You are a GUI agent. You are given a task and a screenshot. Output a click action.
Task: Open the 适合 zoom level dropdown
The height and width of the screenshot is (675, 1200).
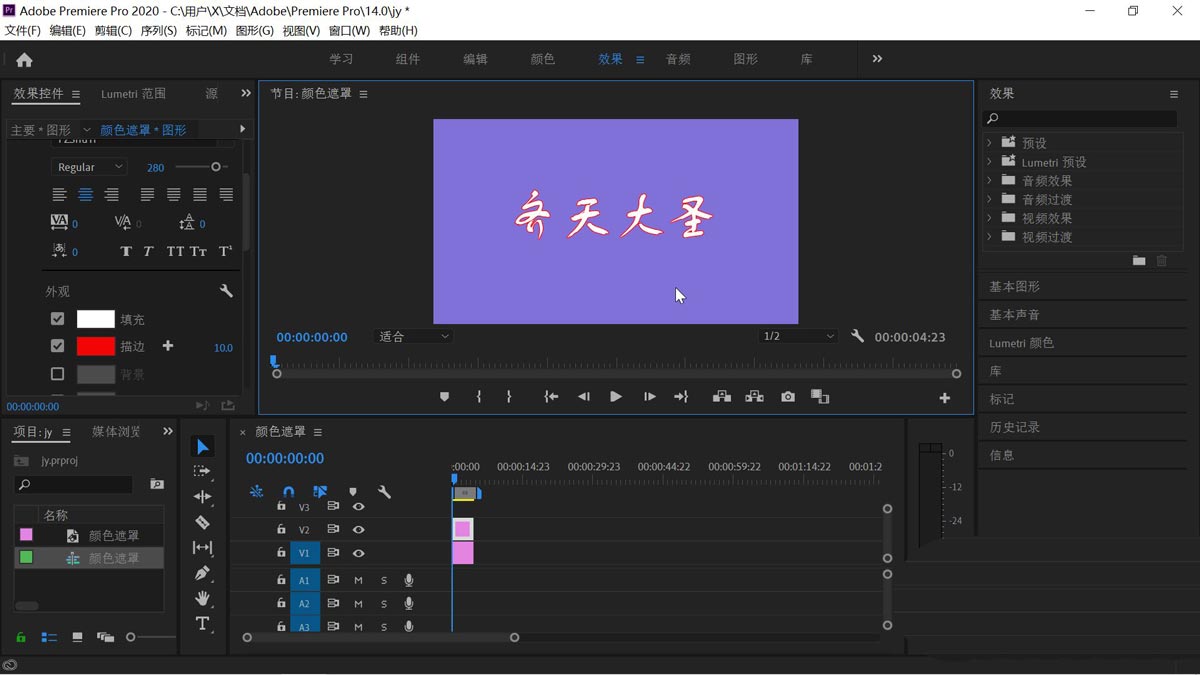pos(413,337)
